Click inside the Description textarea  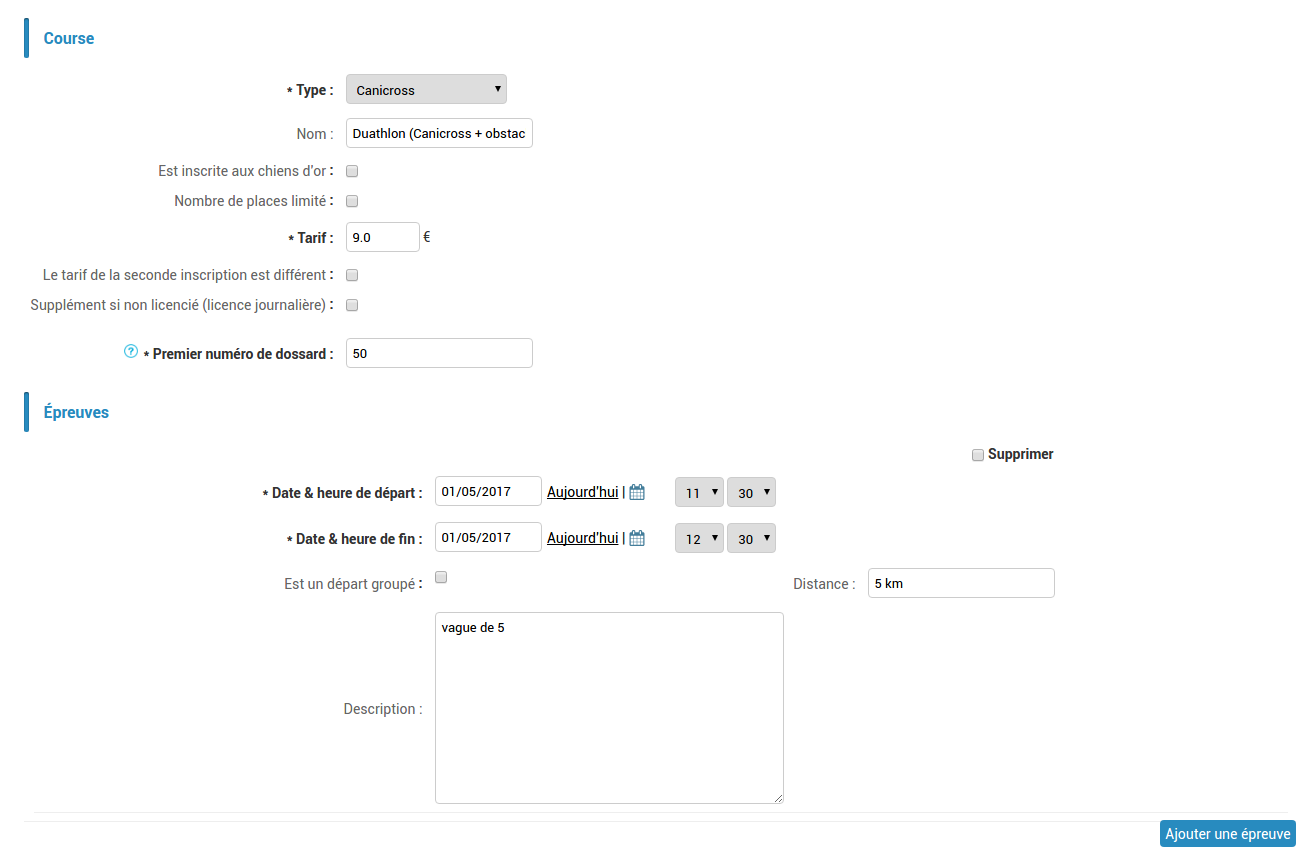[x=609, y=708]
